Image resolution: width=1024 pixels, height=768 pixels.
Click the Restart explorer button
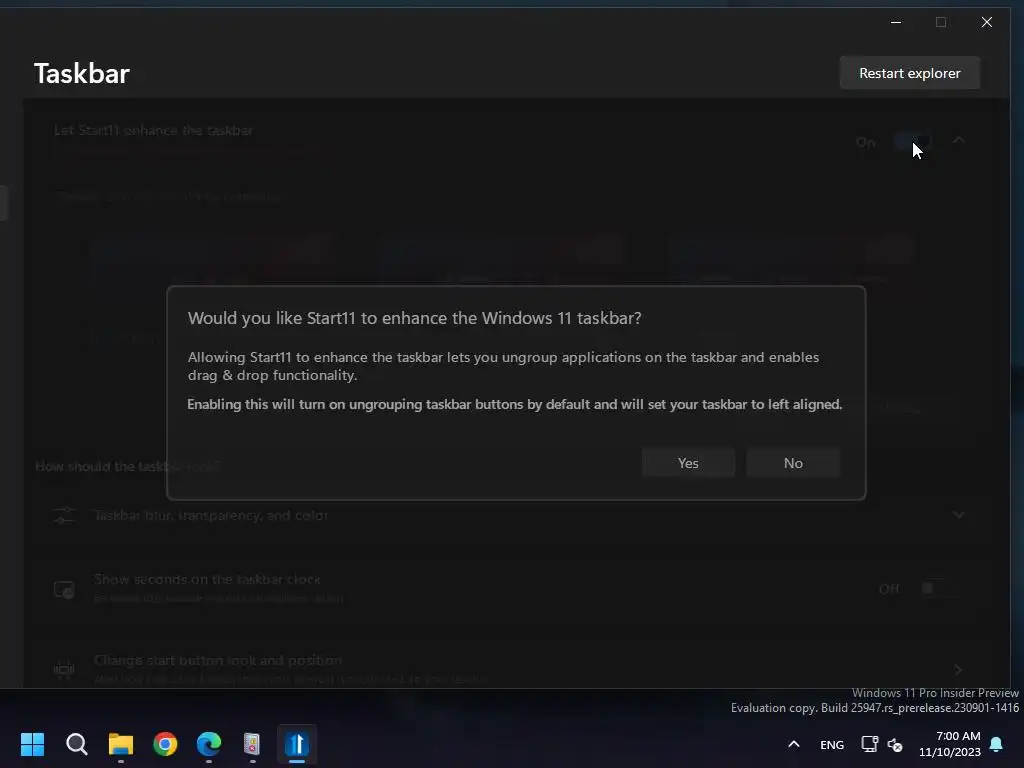pos(910,73)
